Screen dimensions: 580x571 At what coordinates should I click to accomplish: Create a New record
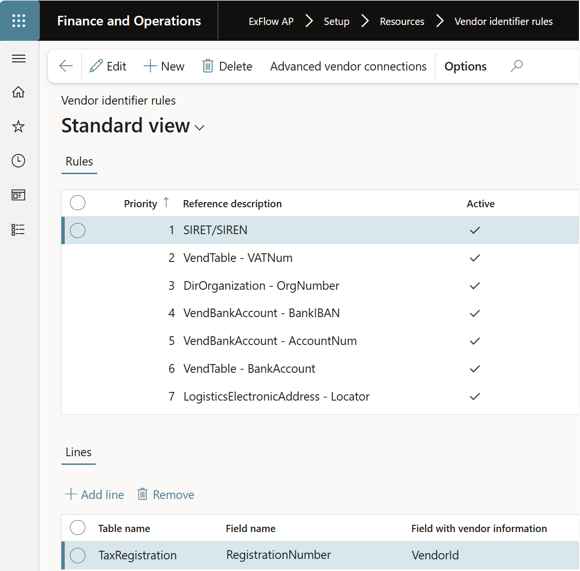point(164,66)
